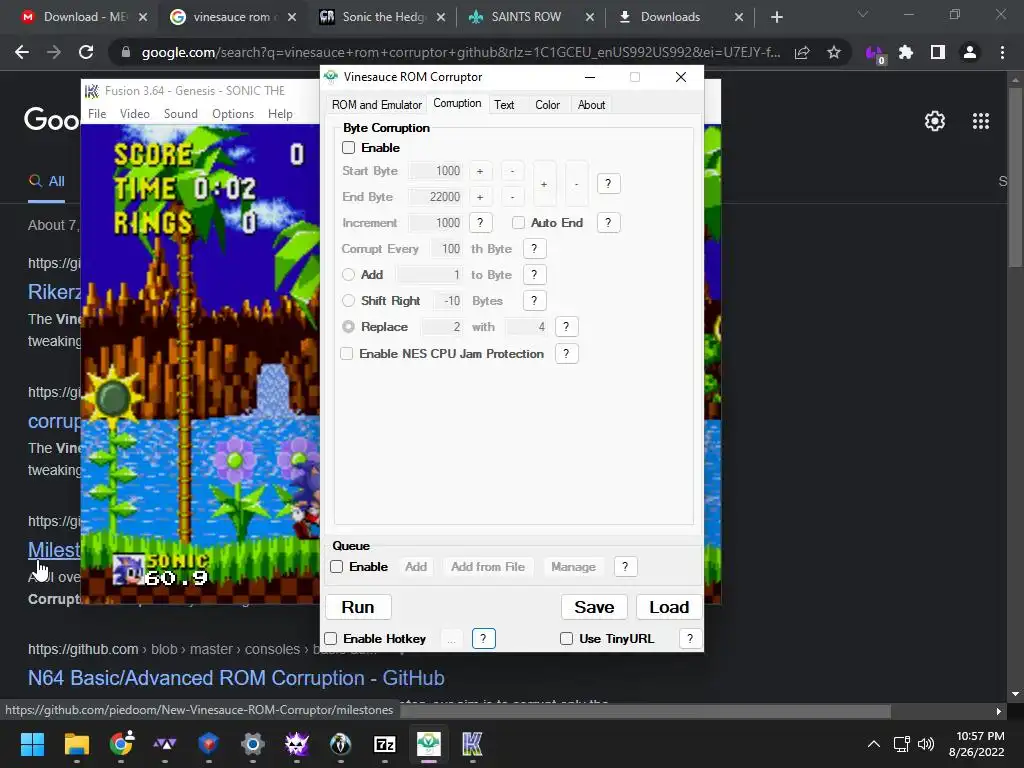Open the Fusion File menu
Viewport: 1024px width, 768px height.
point(97,114)
